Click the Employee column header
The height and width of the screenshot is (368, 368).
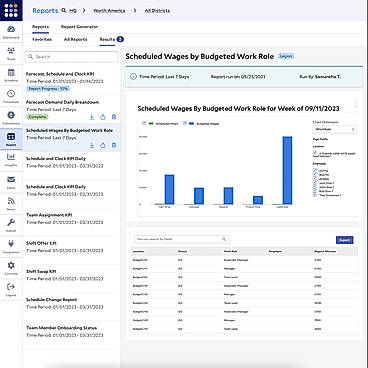coord(275,251)
